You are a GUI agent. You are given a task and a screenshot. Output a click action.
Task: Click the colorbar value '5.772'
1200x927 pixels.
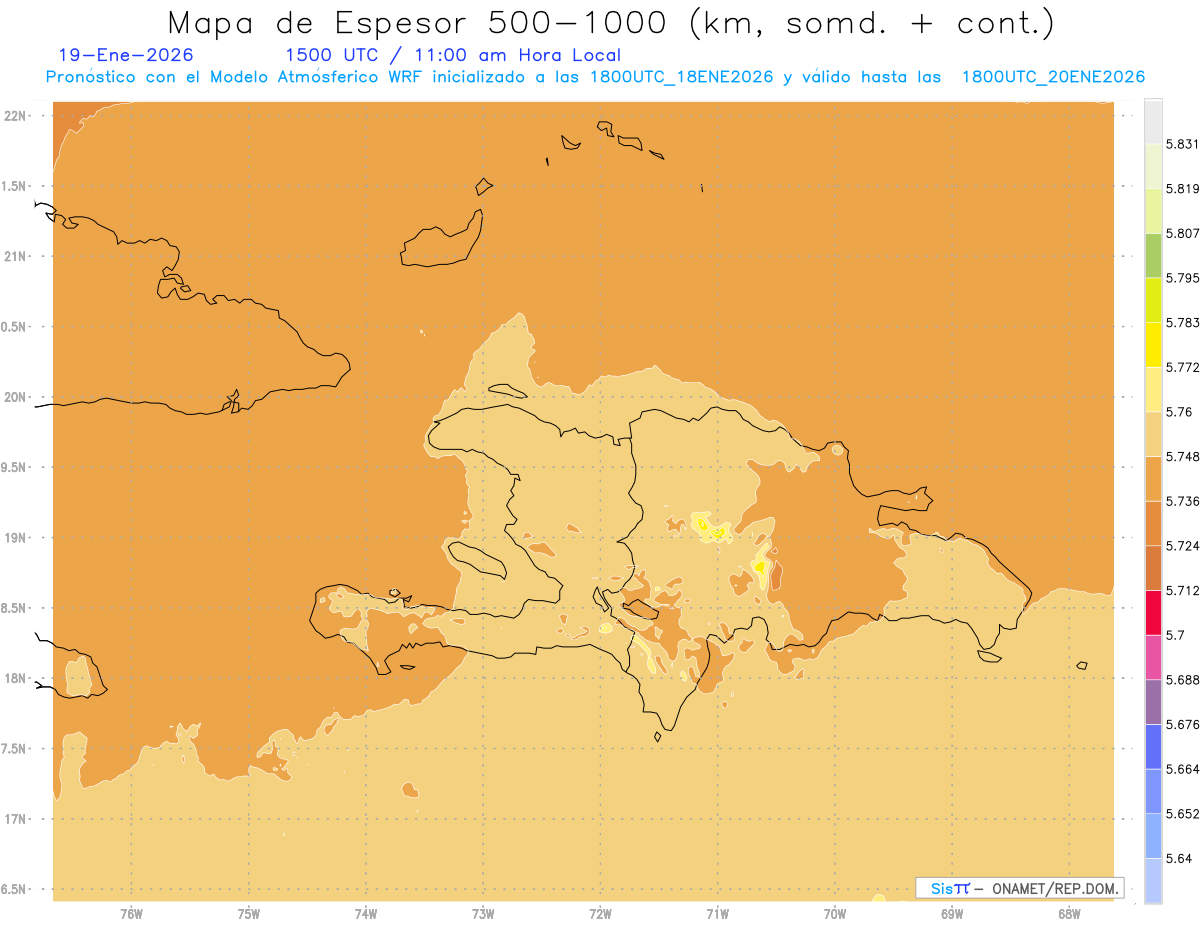[x=1183, y=367]
